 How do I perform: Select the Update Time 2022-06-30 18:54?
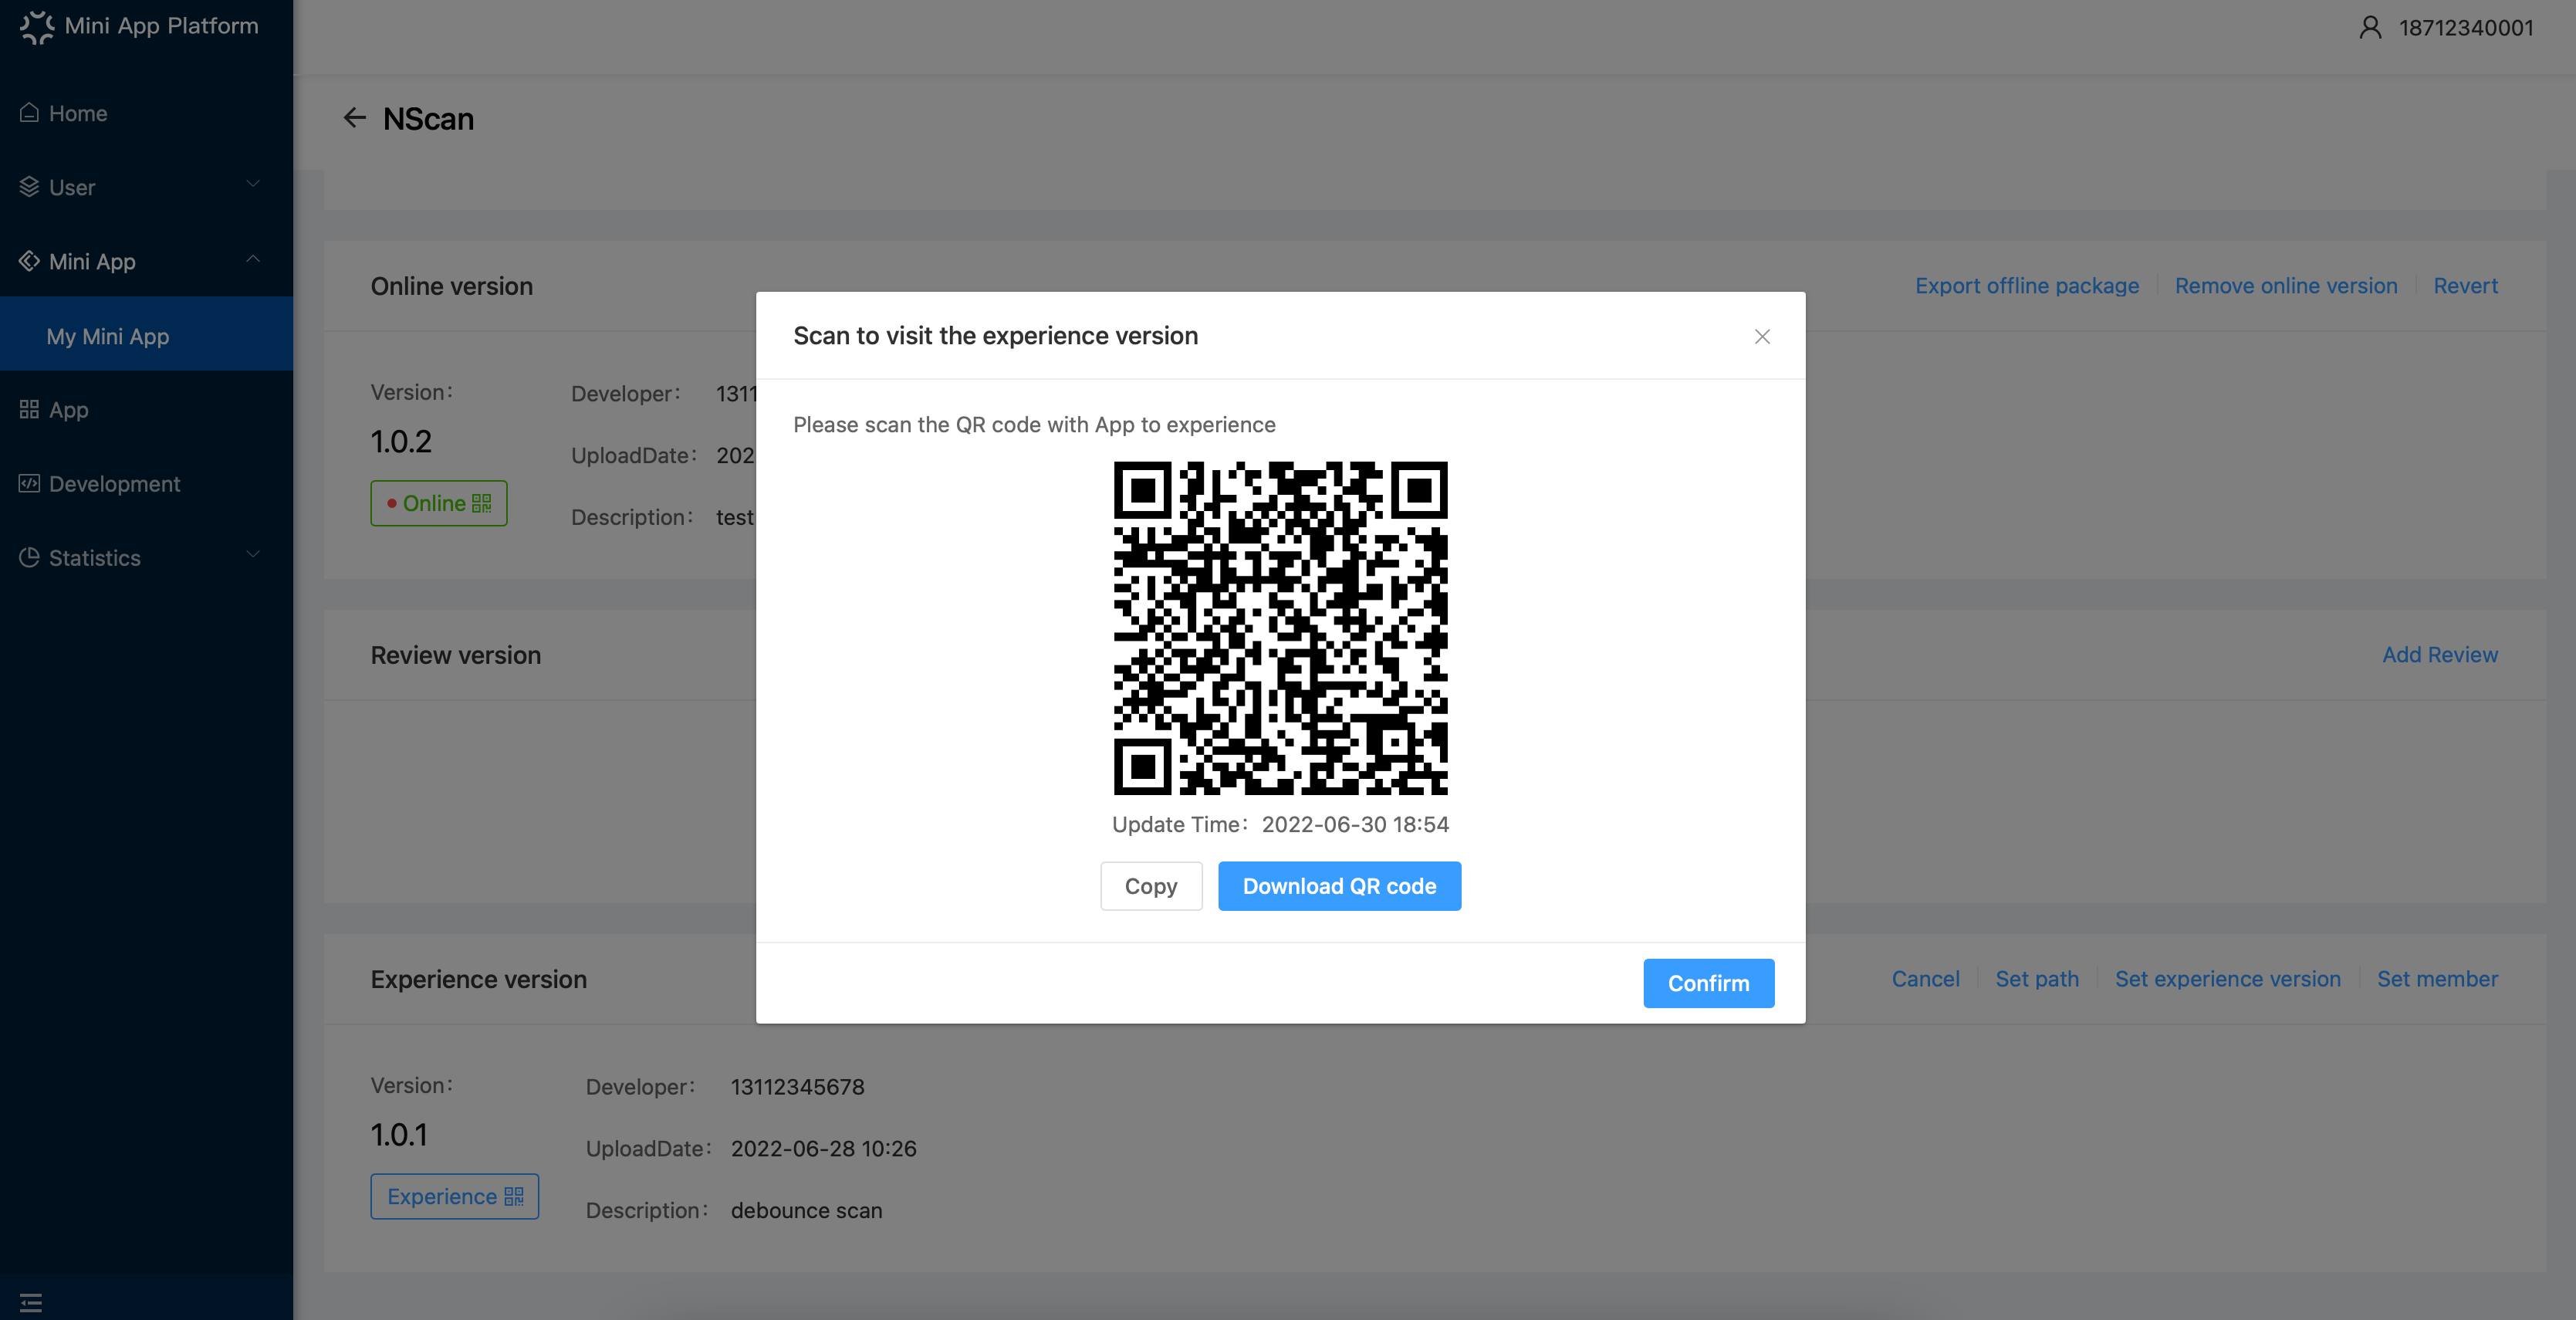[x=1355, y=824]
